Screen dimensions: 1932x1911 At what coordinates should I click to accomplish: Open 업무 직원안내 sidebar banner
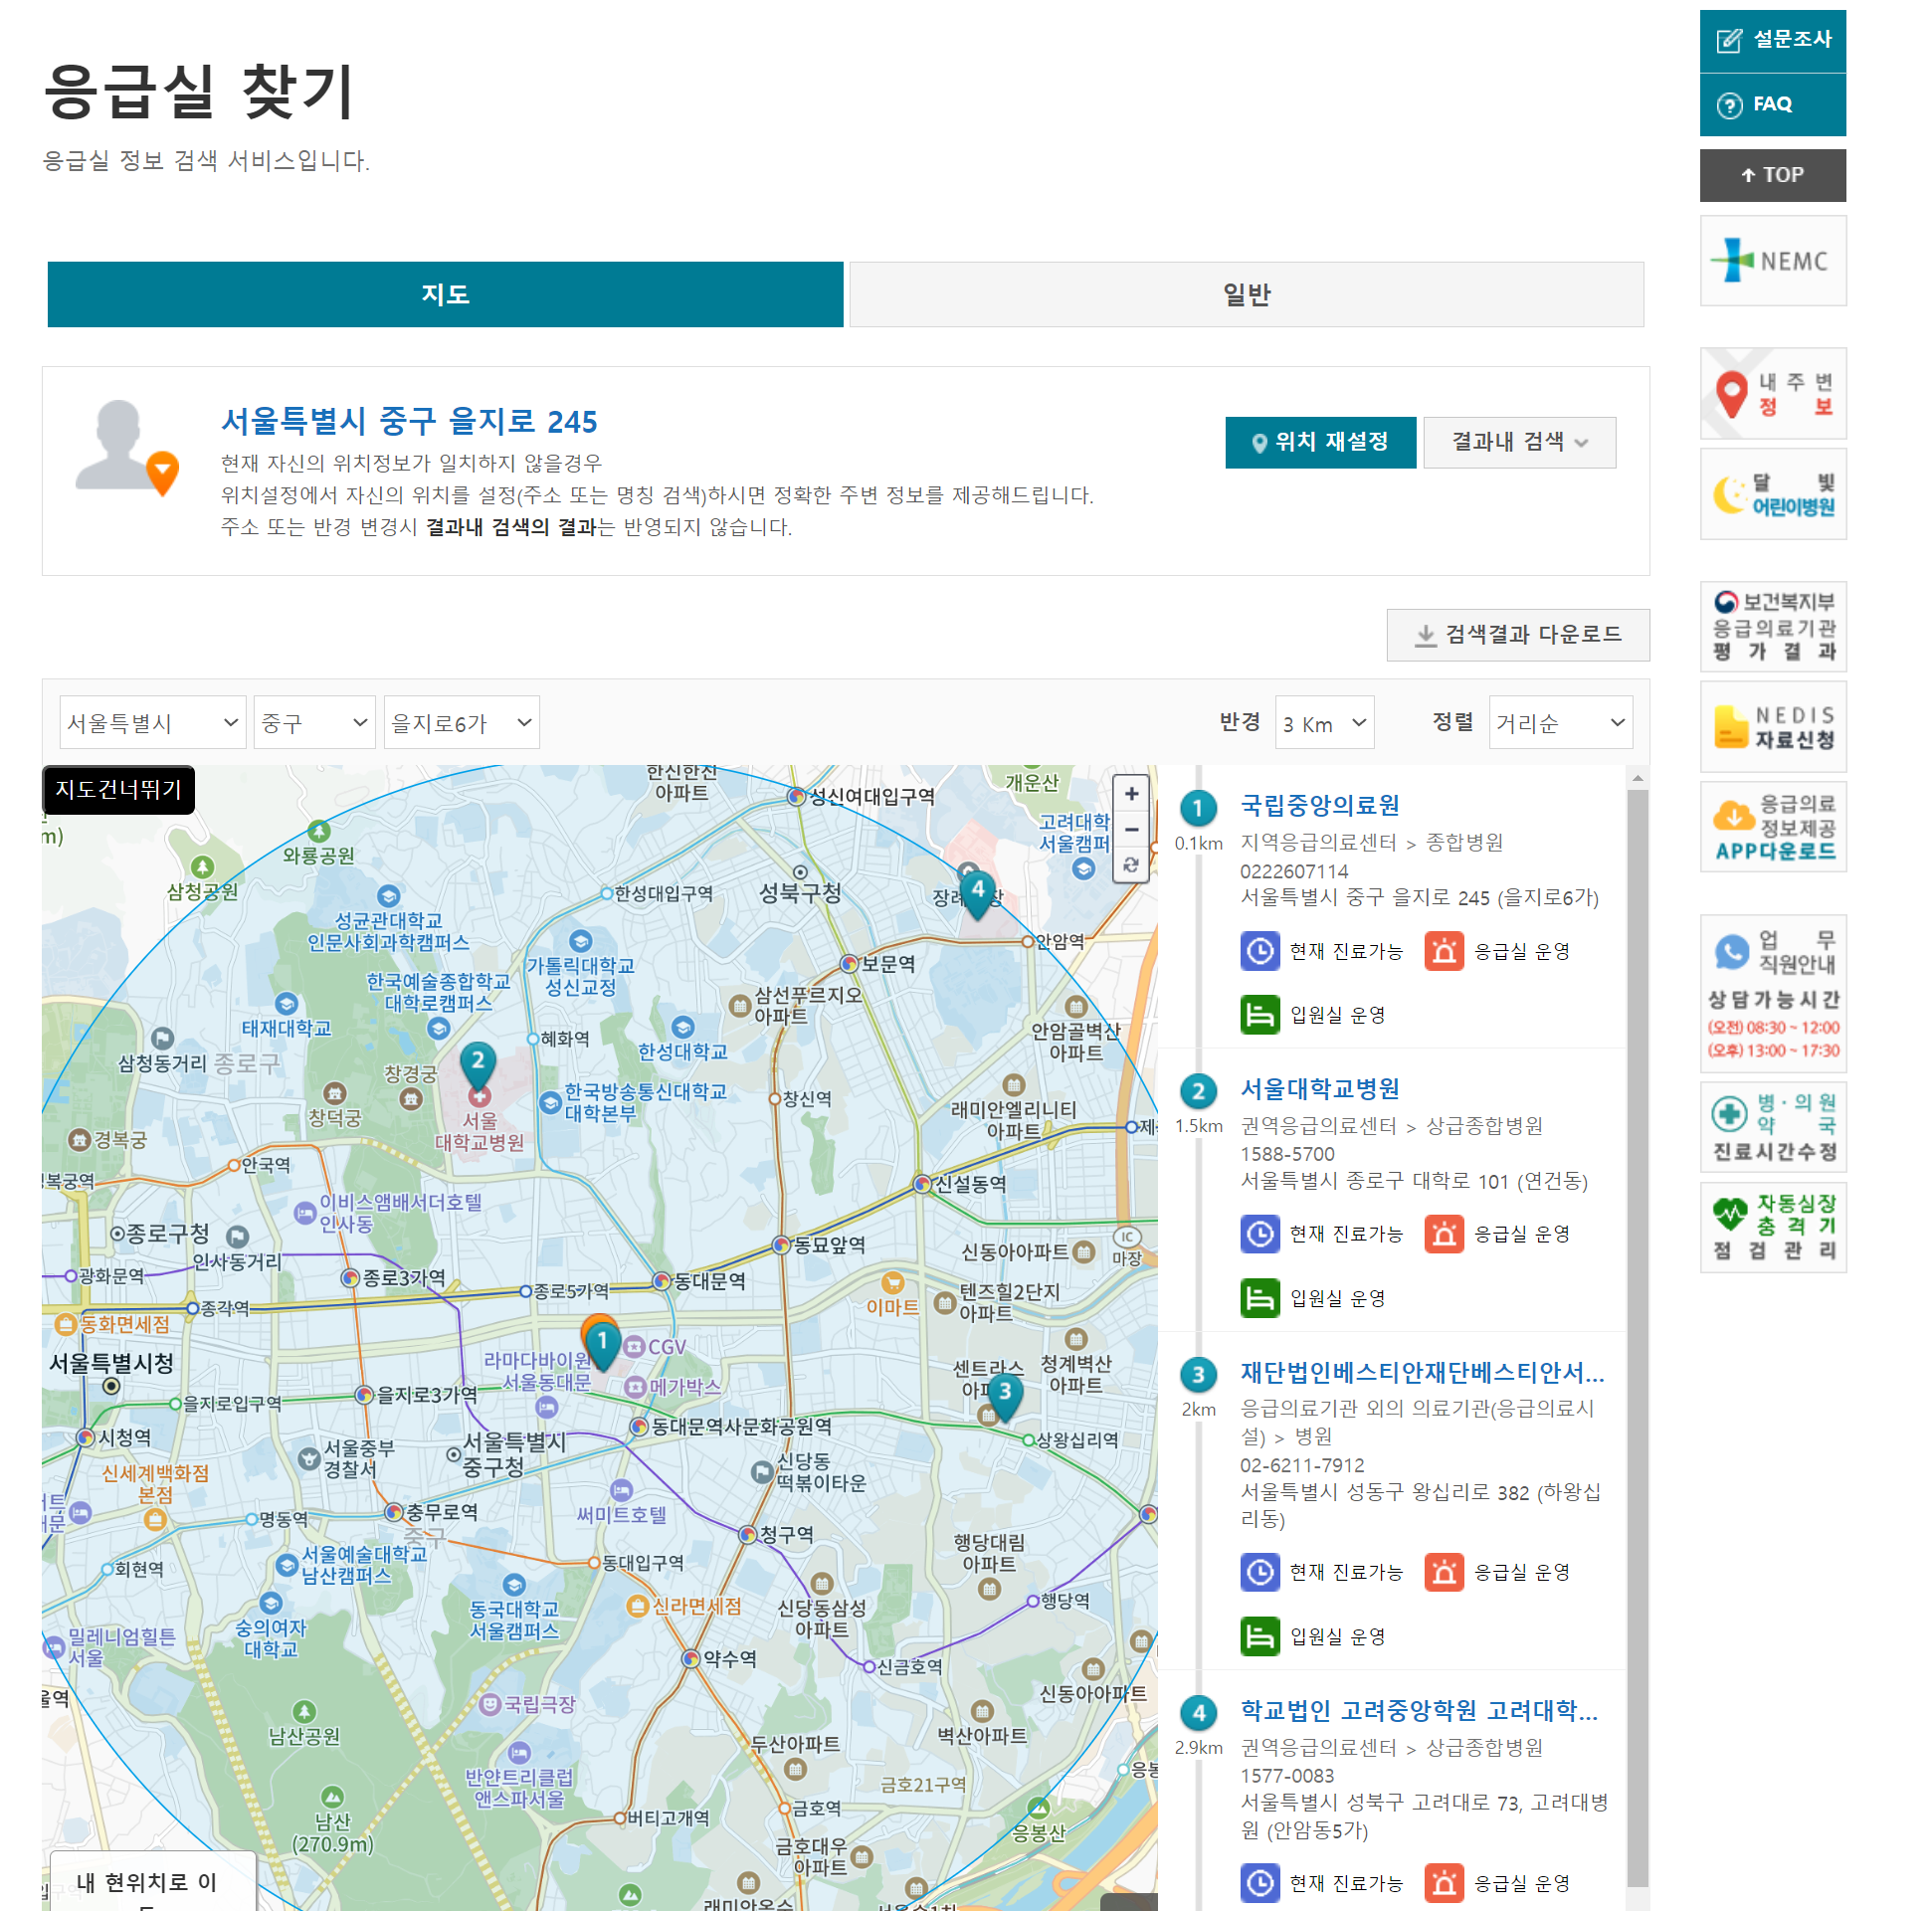click(x=1773, y=994)
